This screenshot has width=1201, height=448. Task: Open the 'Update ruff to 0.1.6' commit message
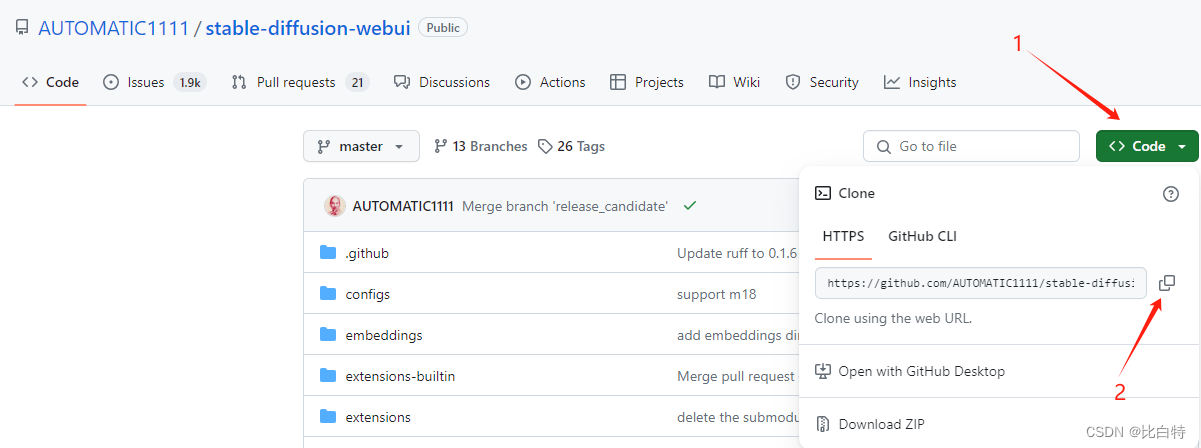click(738, 253)
